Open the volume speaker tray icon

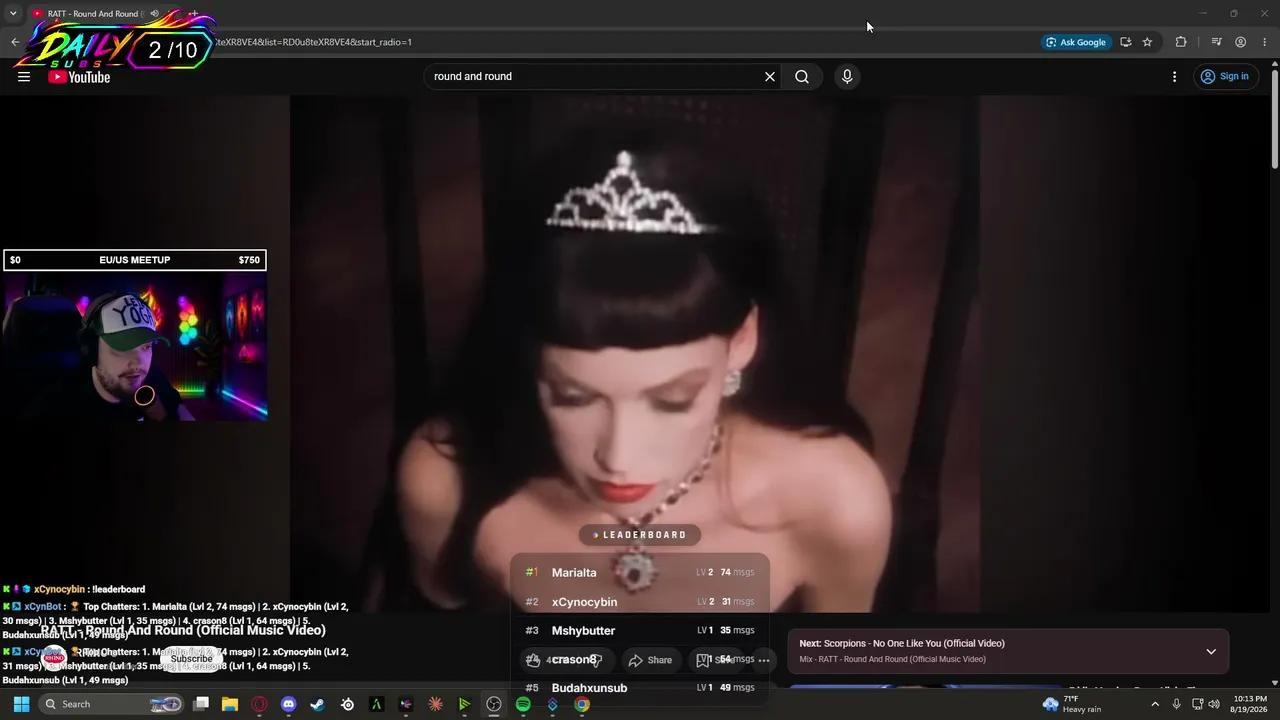1214,704
